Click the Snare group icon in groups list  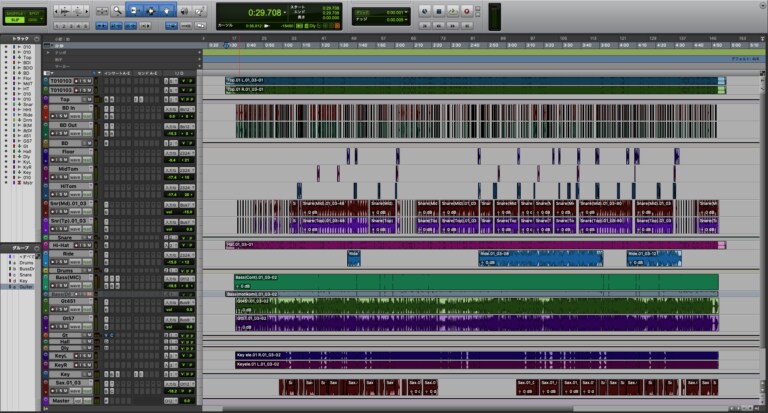10,275
